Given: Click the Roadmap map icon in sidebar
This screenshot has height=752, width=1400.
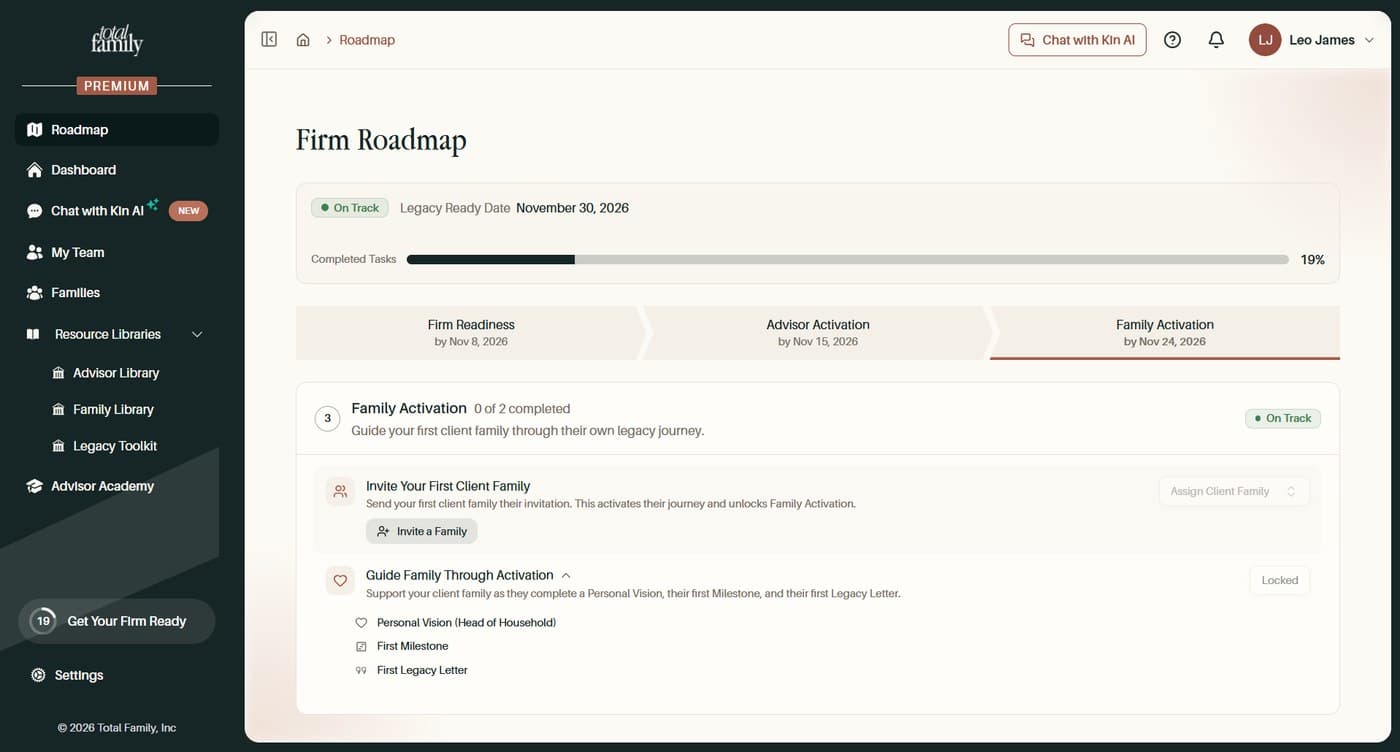Looking at the screenshot, I should tap(35, 130).
